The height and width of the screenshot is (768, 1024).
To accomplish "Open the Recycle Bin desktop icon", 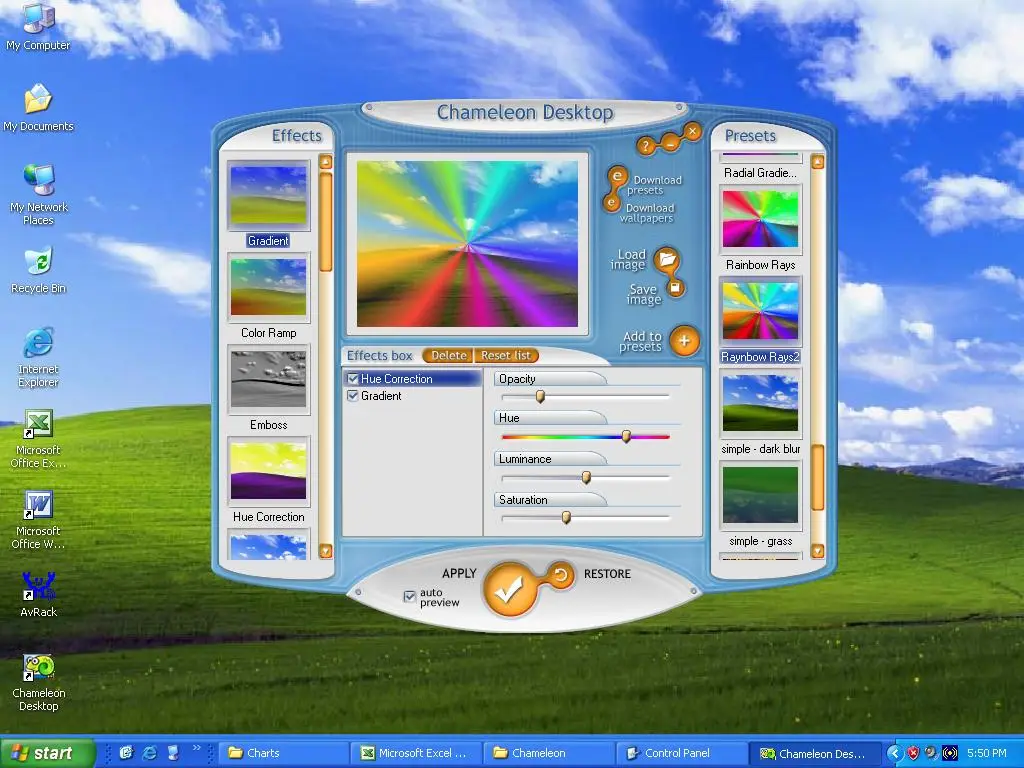I will point(38,270).
